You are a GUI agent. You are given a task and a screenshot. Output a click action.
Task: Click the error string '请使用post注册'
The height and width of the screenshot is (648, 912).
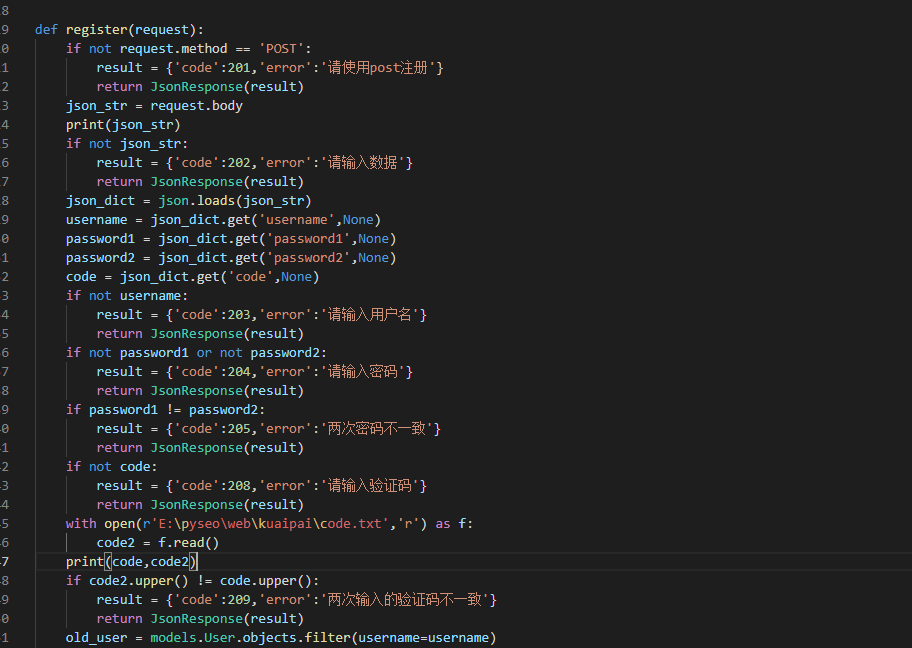pyautogui.click(x=377, y=68)
